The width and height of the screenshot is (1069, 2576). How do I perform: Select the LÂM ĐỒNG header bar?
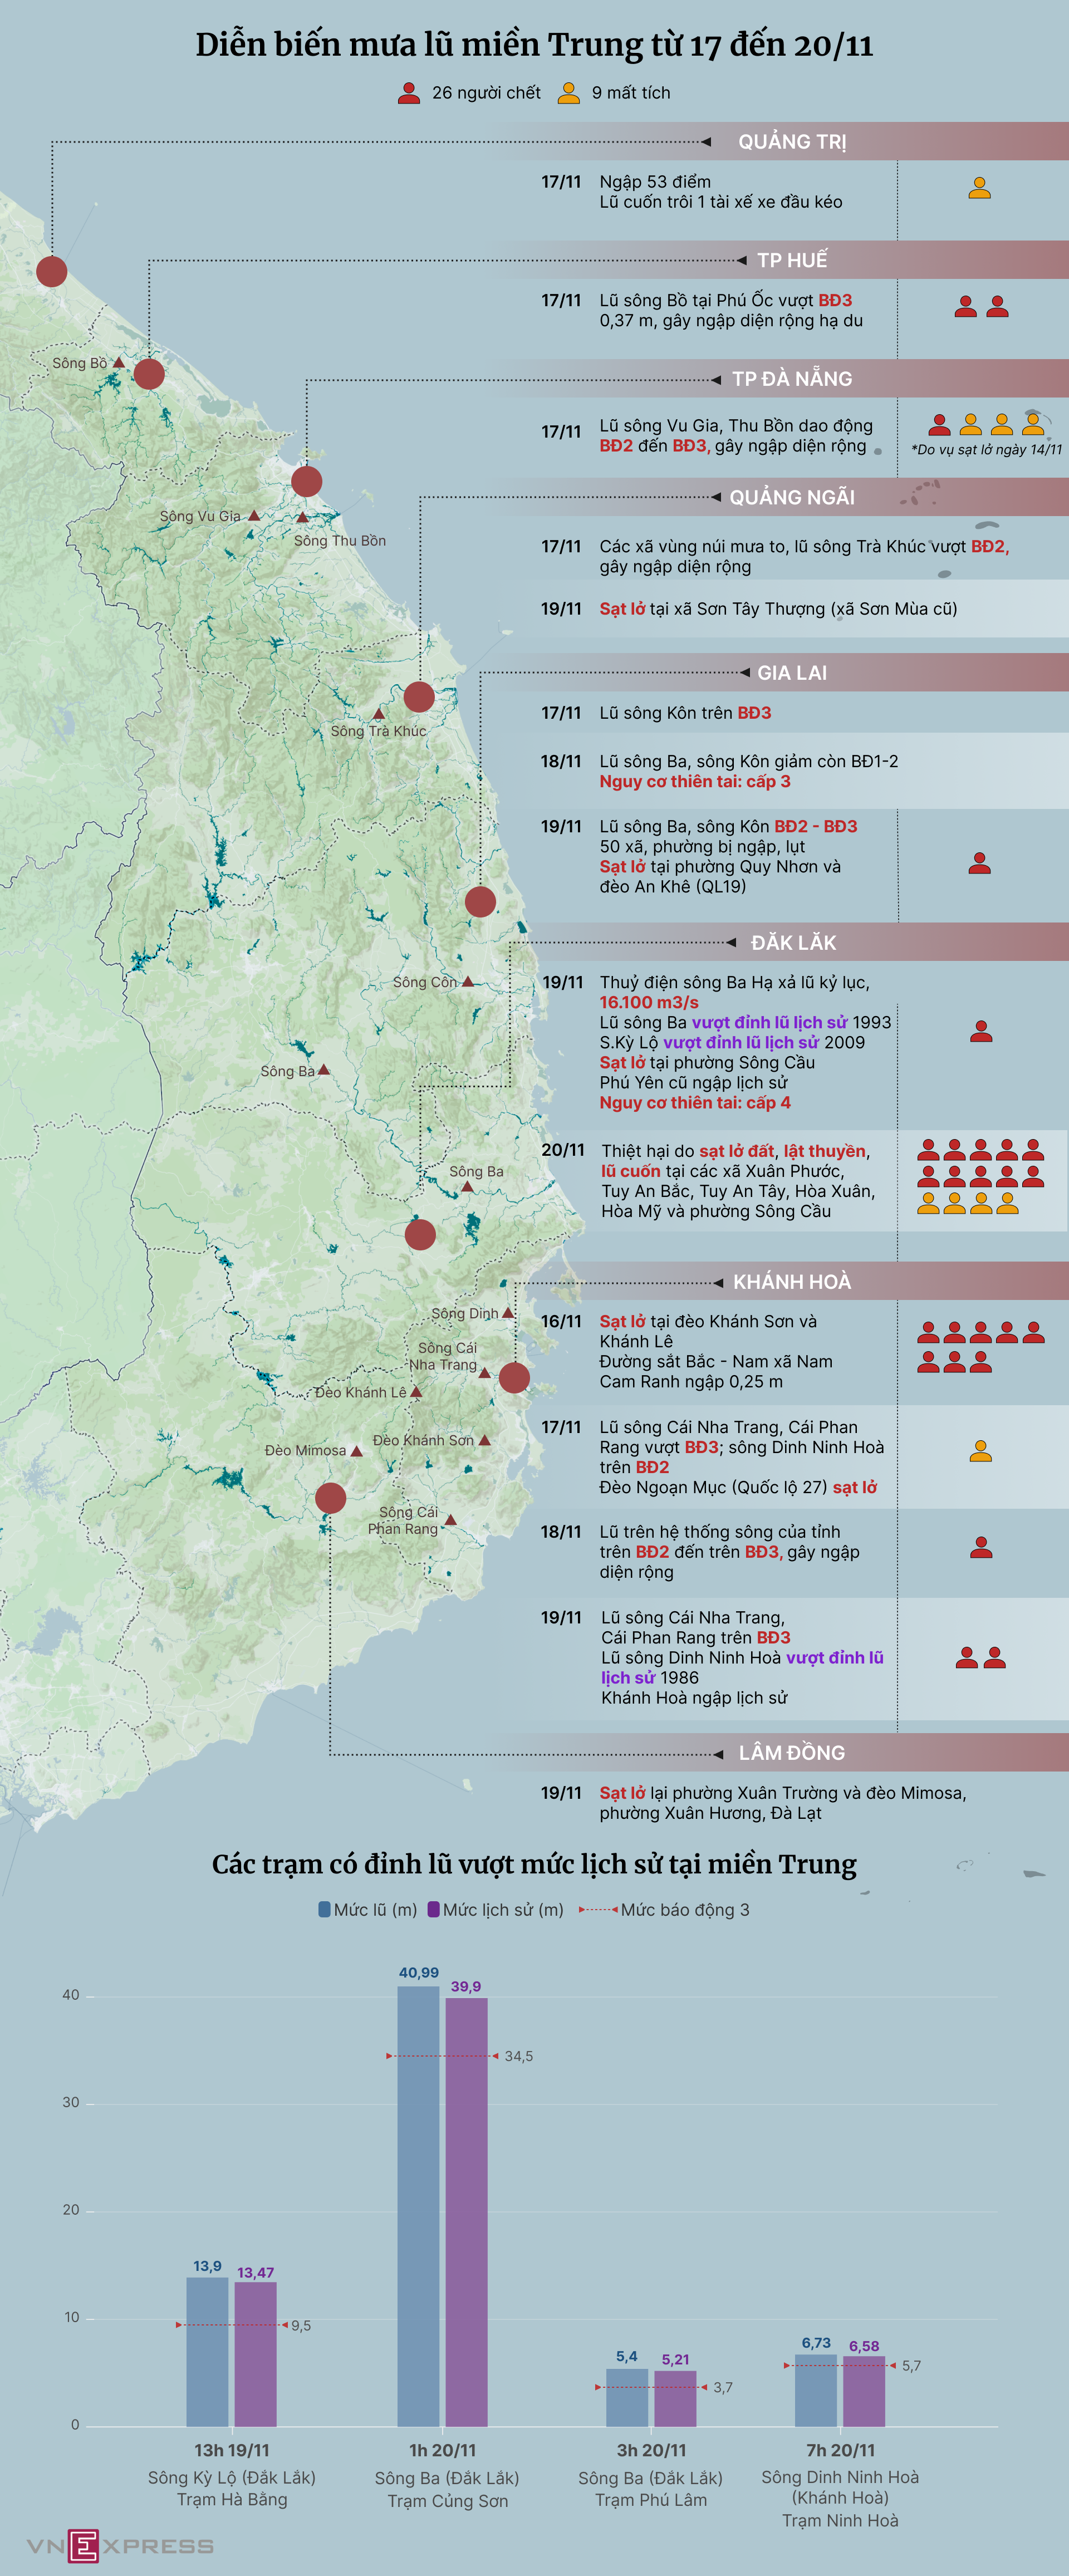pos(791,1753)
